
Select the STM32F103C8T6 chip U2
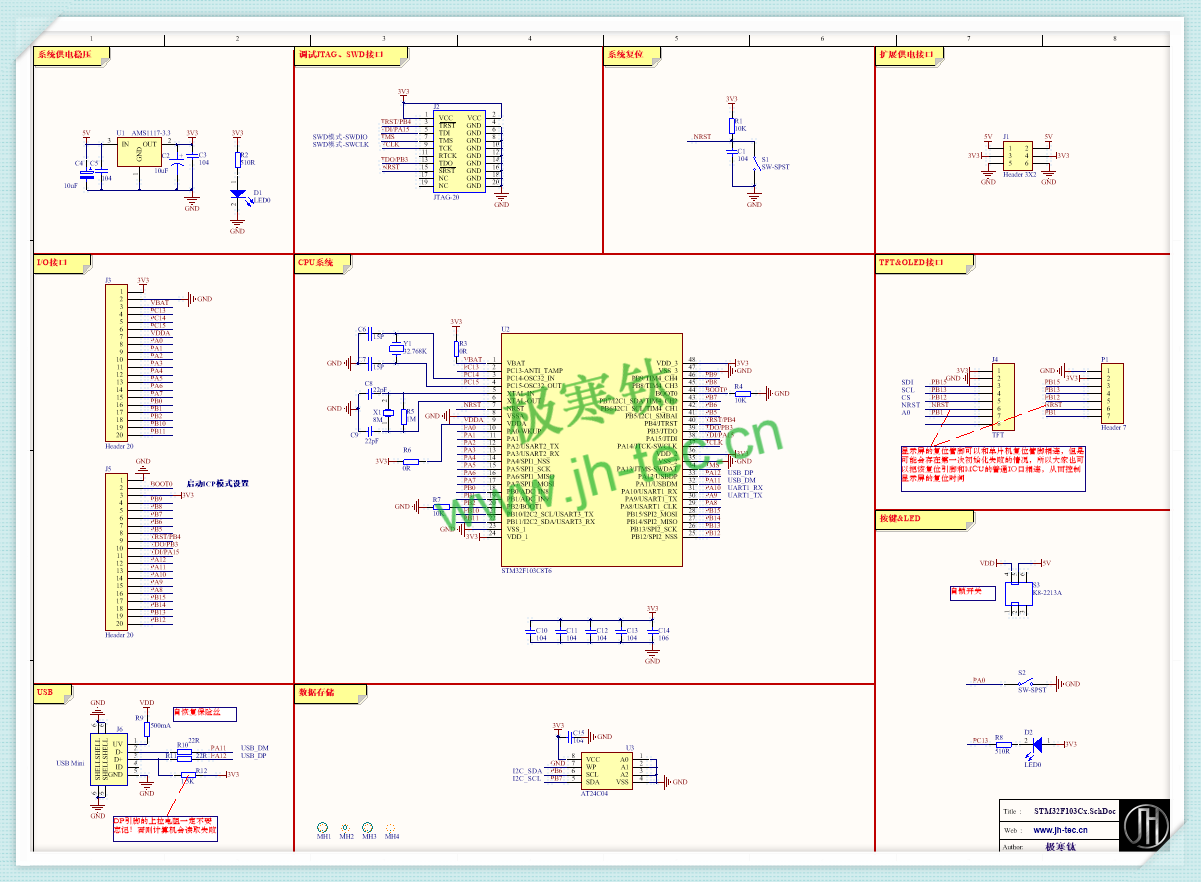(592, 450)
